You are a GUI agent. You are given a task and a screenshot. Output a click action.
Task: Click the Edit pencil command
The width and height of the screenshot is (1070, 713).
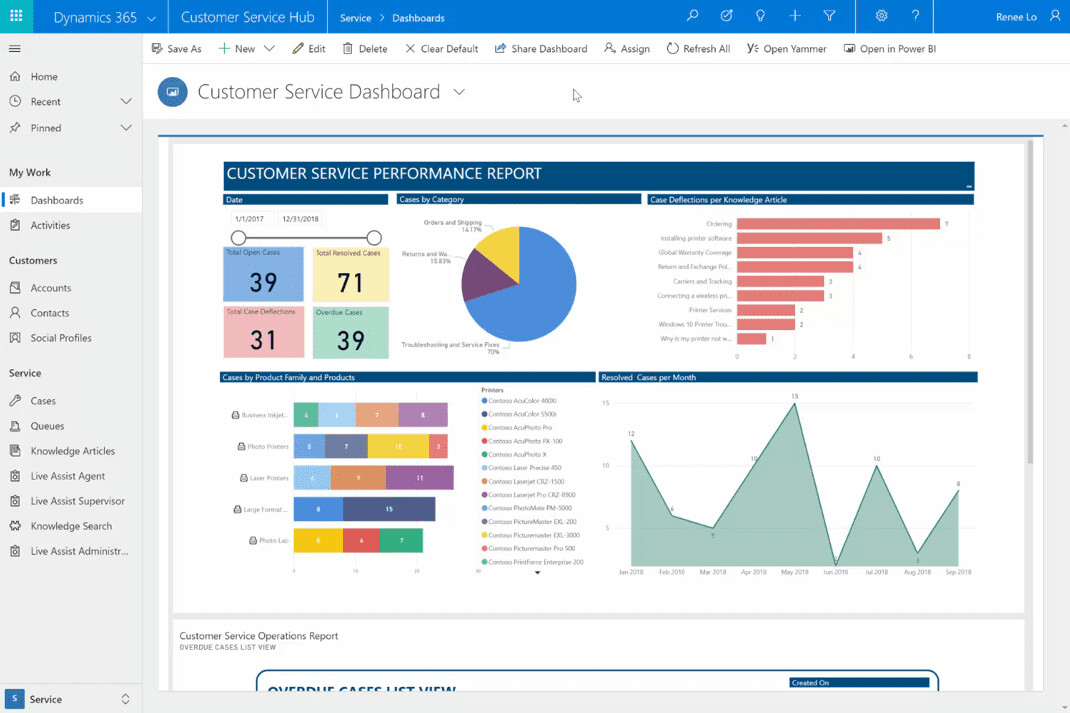308,48
